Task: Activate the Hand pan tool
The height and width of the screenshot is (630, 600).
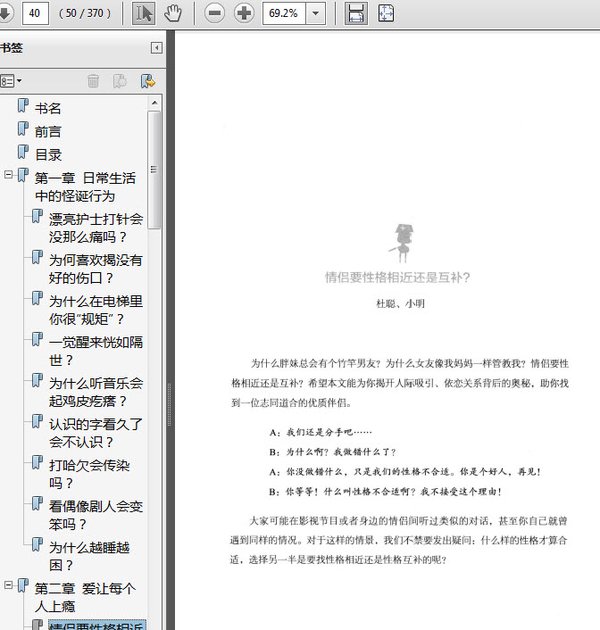Action: pyautogui.click(x=173, y=13)
